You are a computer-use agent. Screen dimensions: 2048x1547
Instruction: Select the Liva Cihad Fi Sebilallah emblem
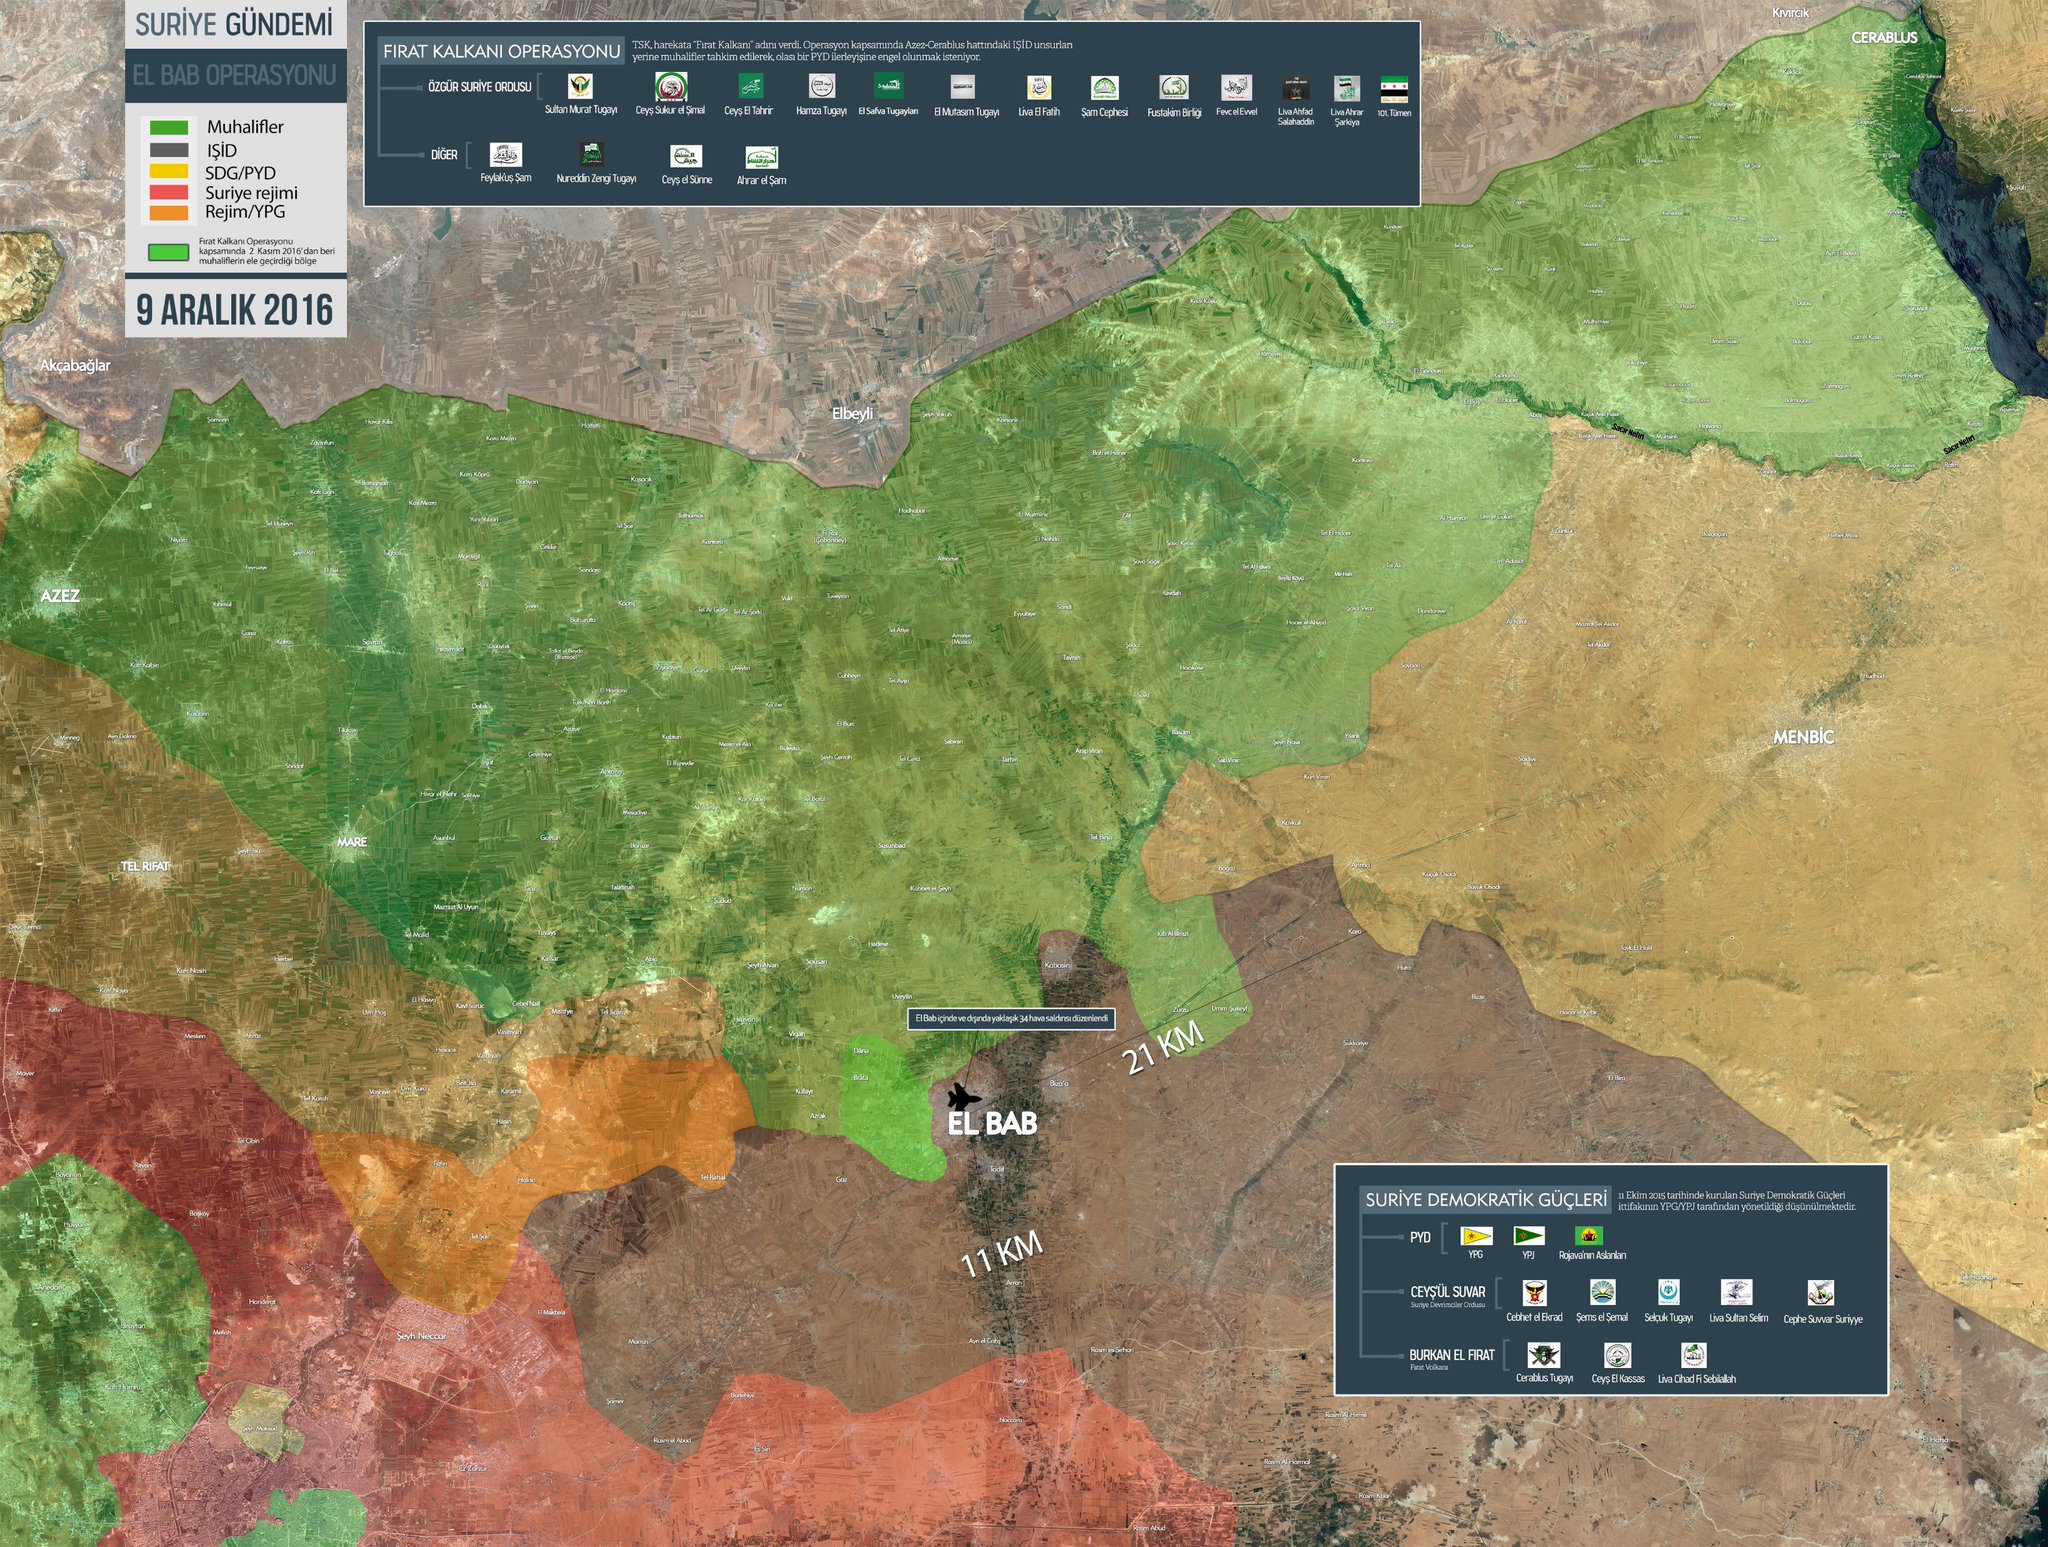[x=1693, y=1355]
